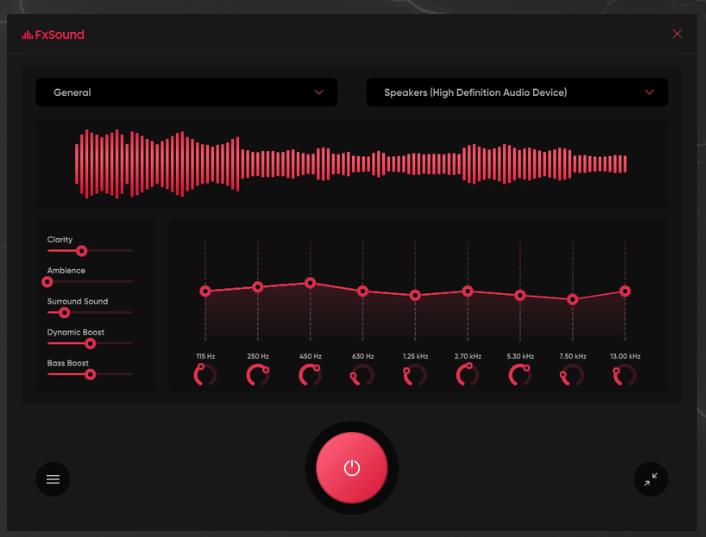Adjust the Clarity slider handle

click(x=81, y=251)
